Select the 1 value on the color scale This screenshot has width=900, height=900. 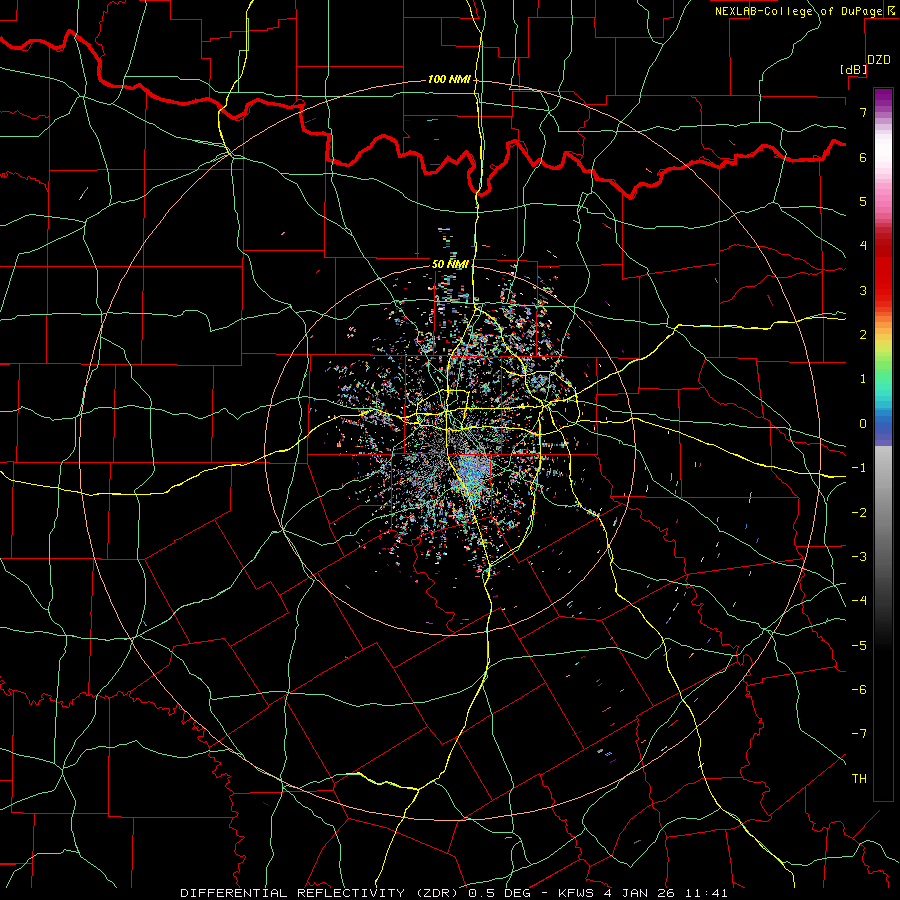click(x=863, y=379)
